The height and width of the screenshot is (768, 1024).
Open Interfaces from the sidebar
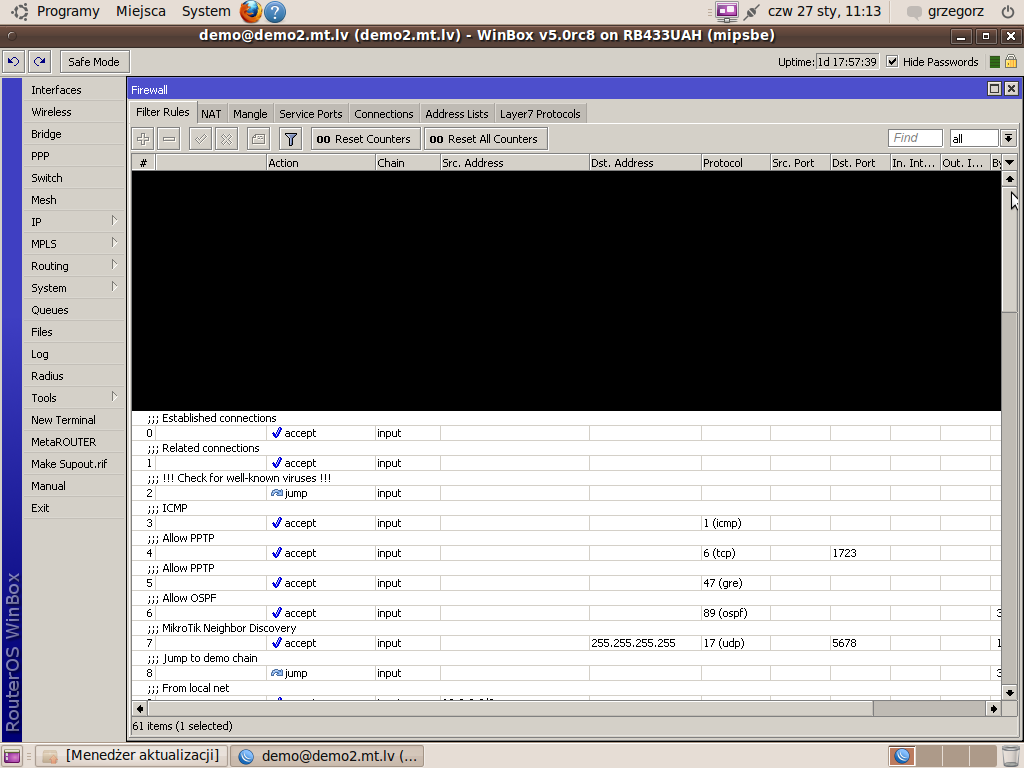[73, 89]
